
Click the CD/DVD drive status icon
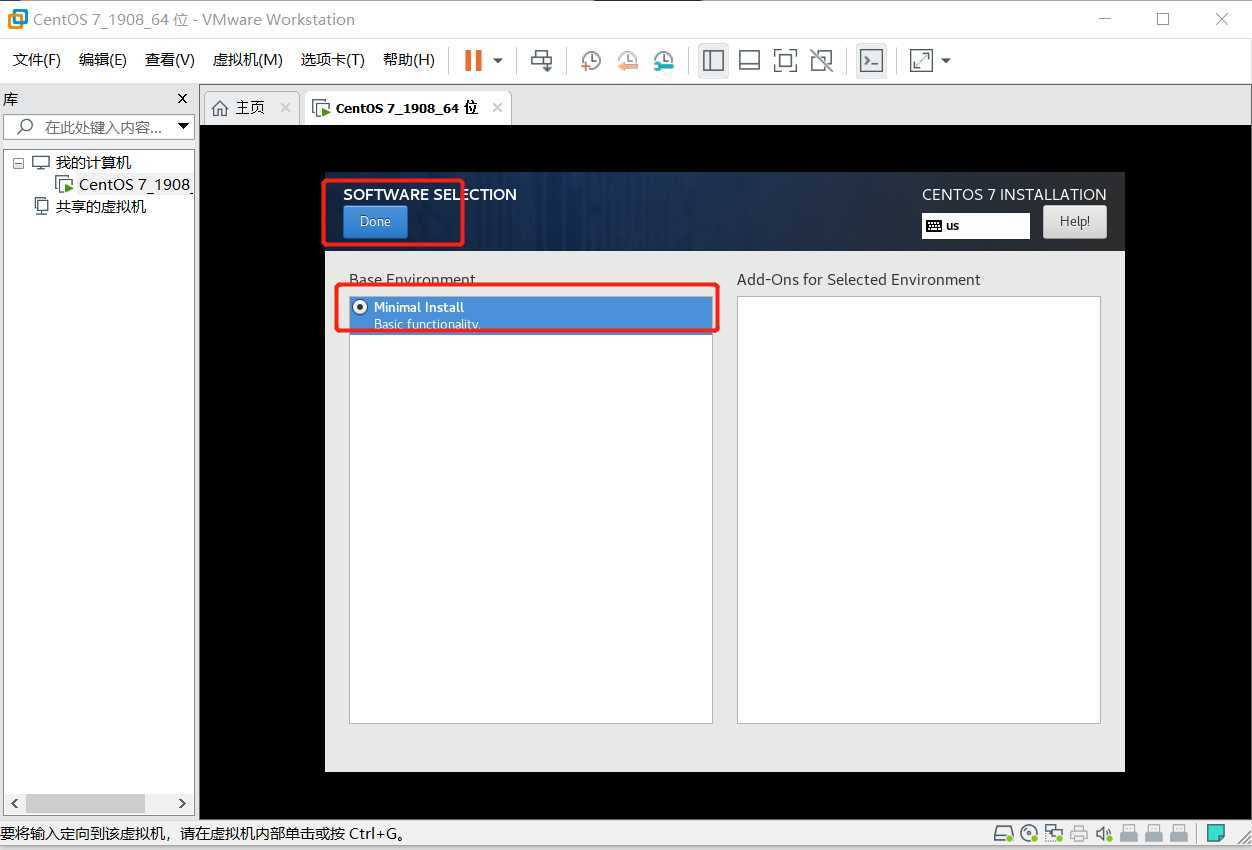pyautogui.click(x=1029, y=833)
